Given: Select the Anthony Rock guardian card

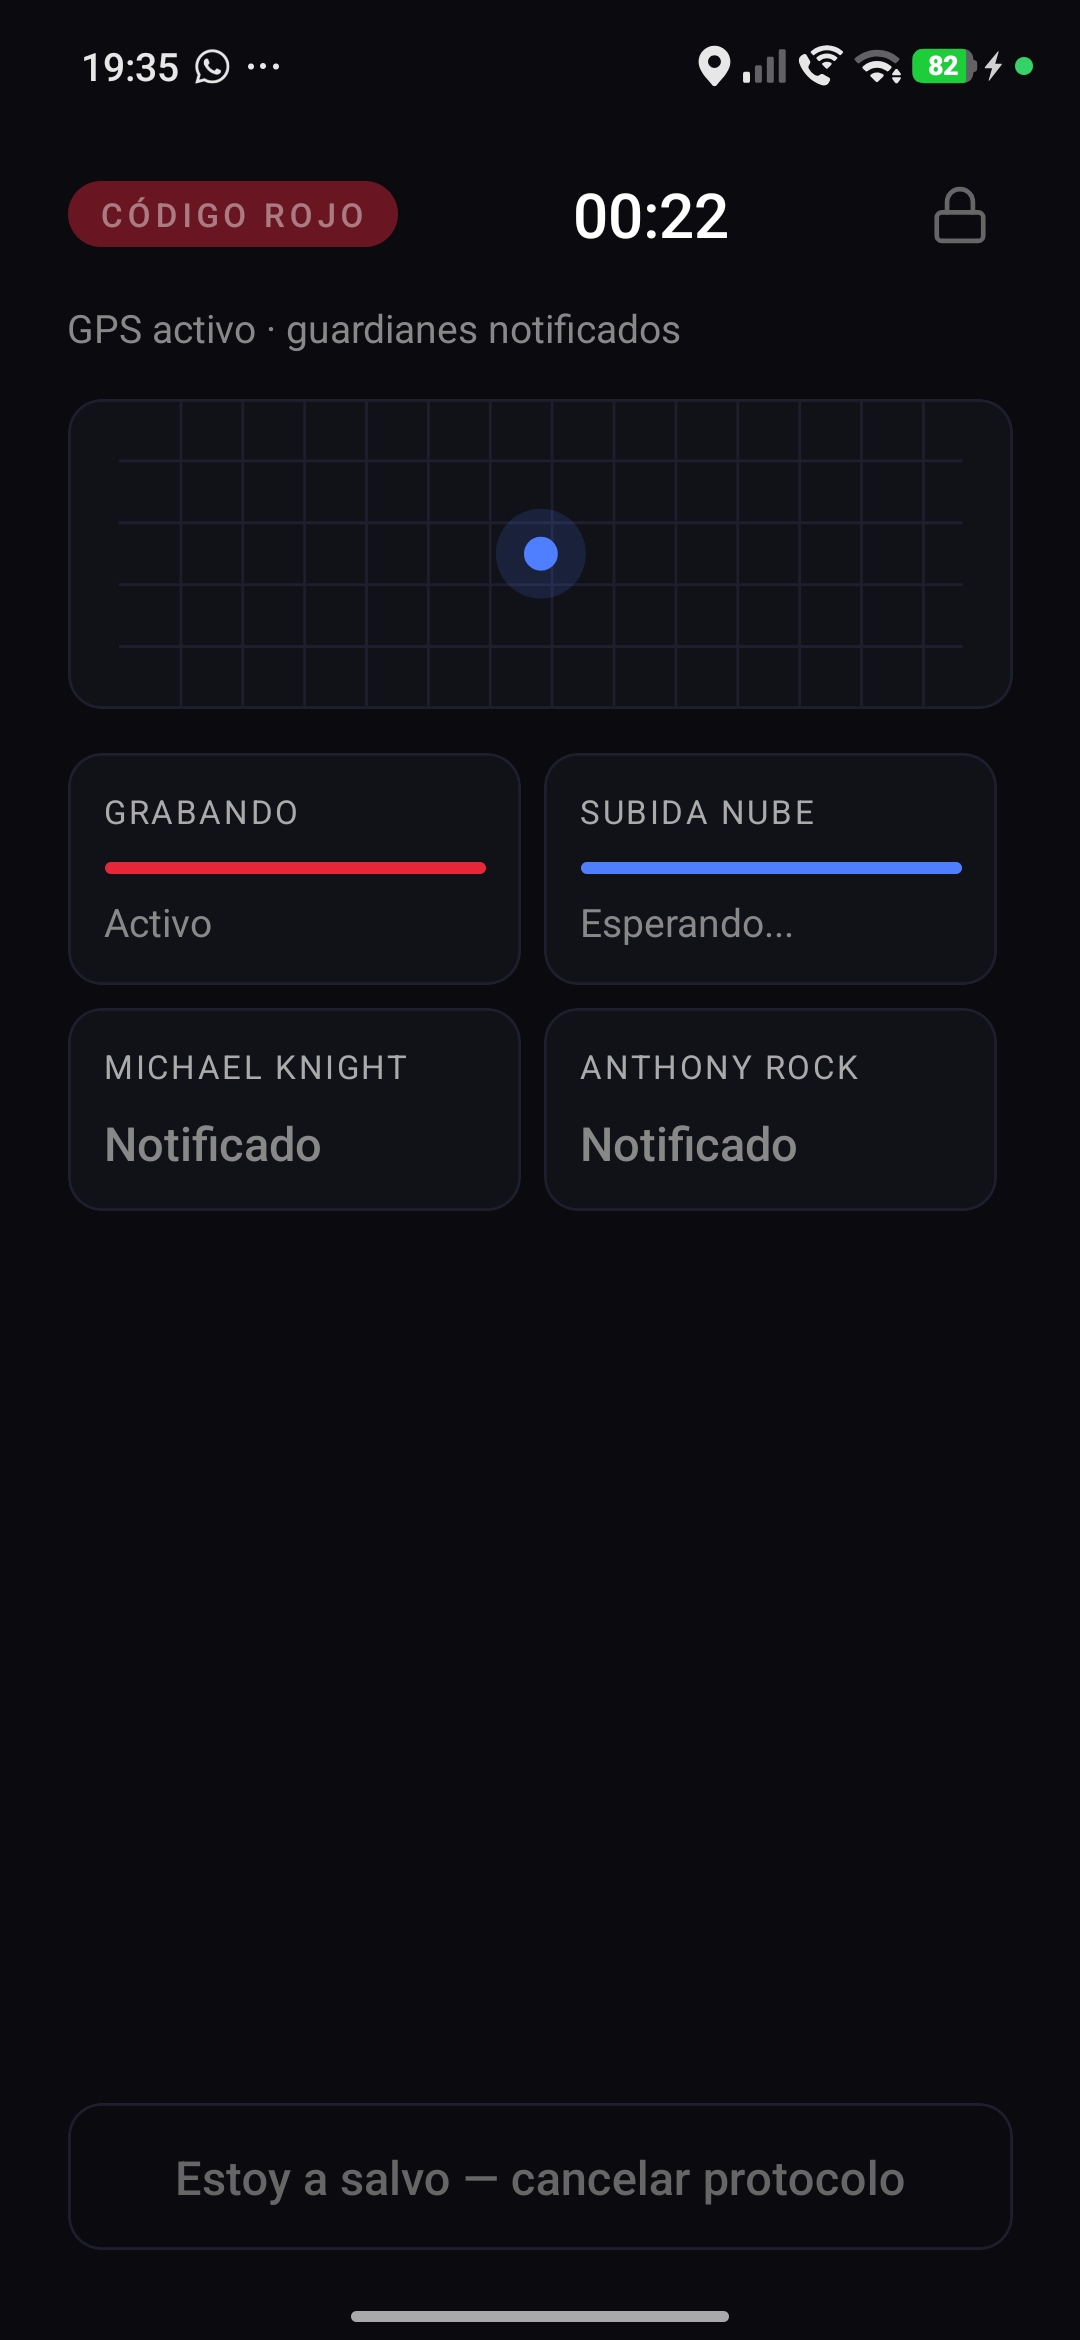Looking at the screenshot, I should click(770, 1109).
